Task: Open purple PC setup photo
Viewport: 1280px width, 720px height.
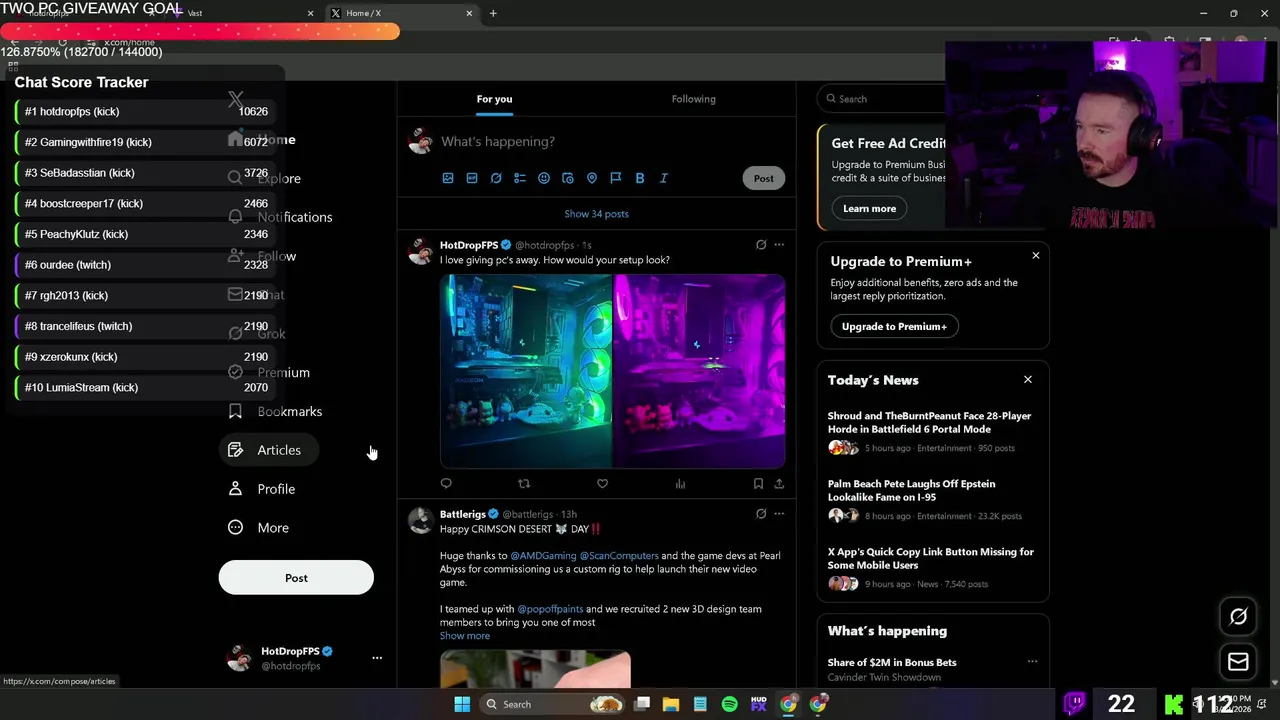Action: [x=699, y=371]
